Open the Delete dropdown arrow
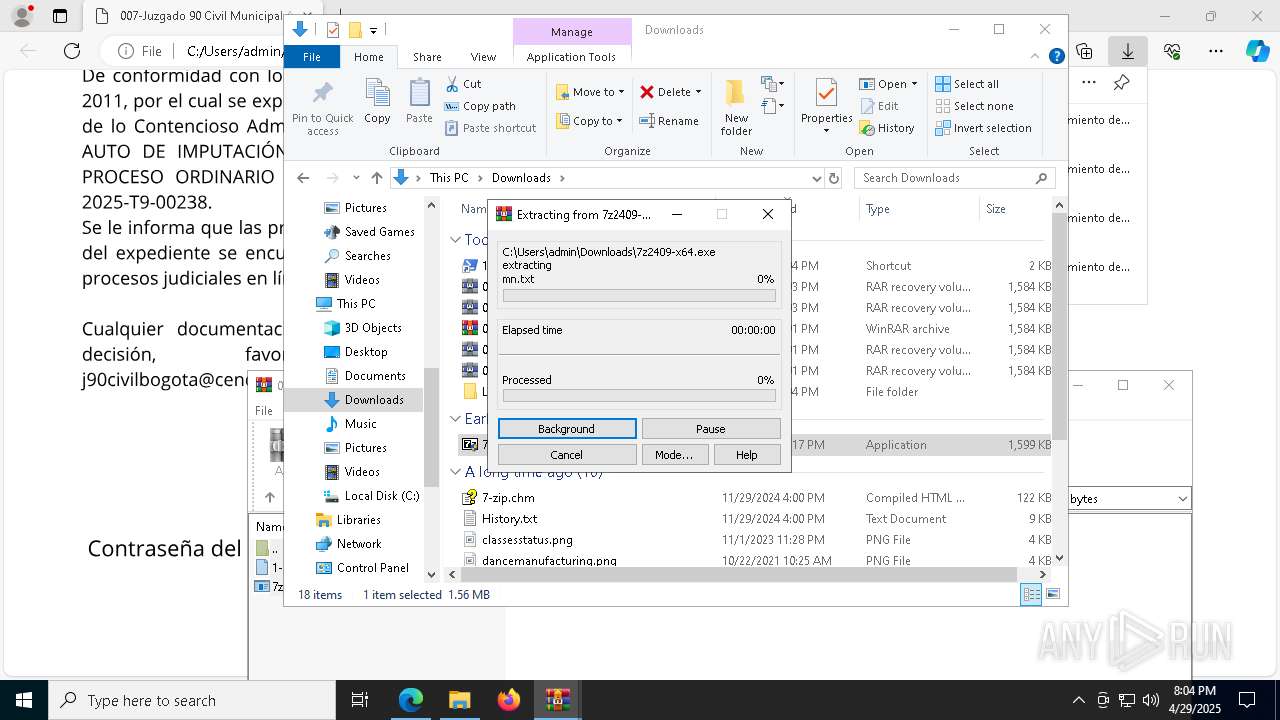Viewport: 1280px width, 720px height. tap(698, 92)
